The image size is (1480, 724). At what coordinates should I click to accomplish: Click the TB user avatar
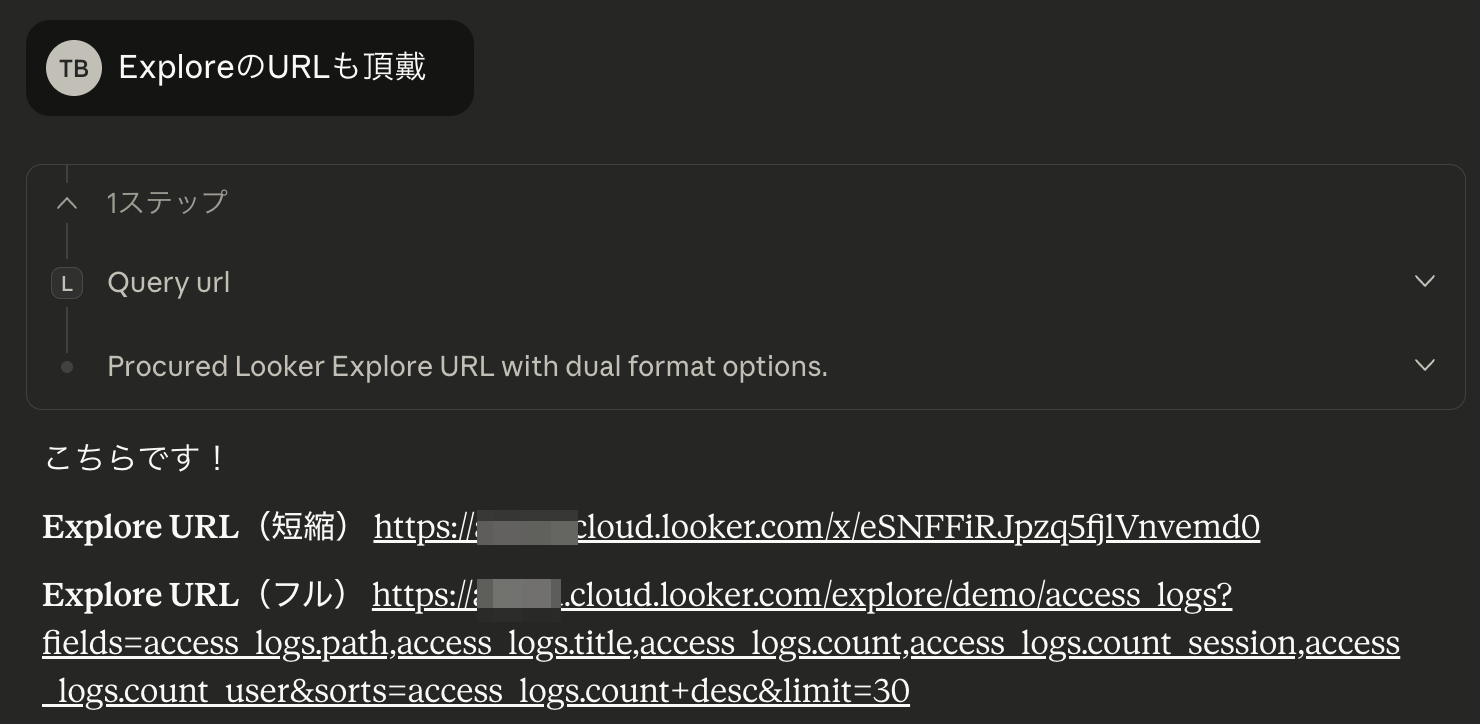click(x=74, y=68)
